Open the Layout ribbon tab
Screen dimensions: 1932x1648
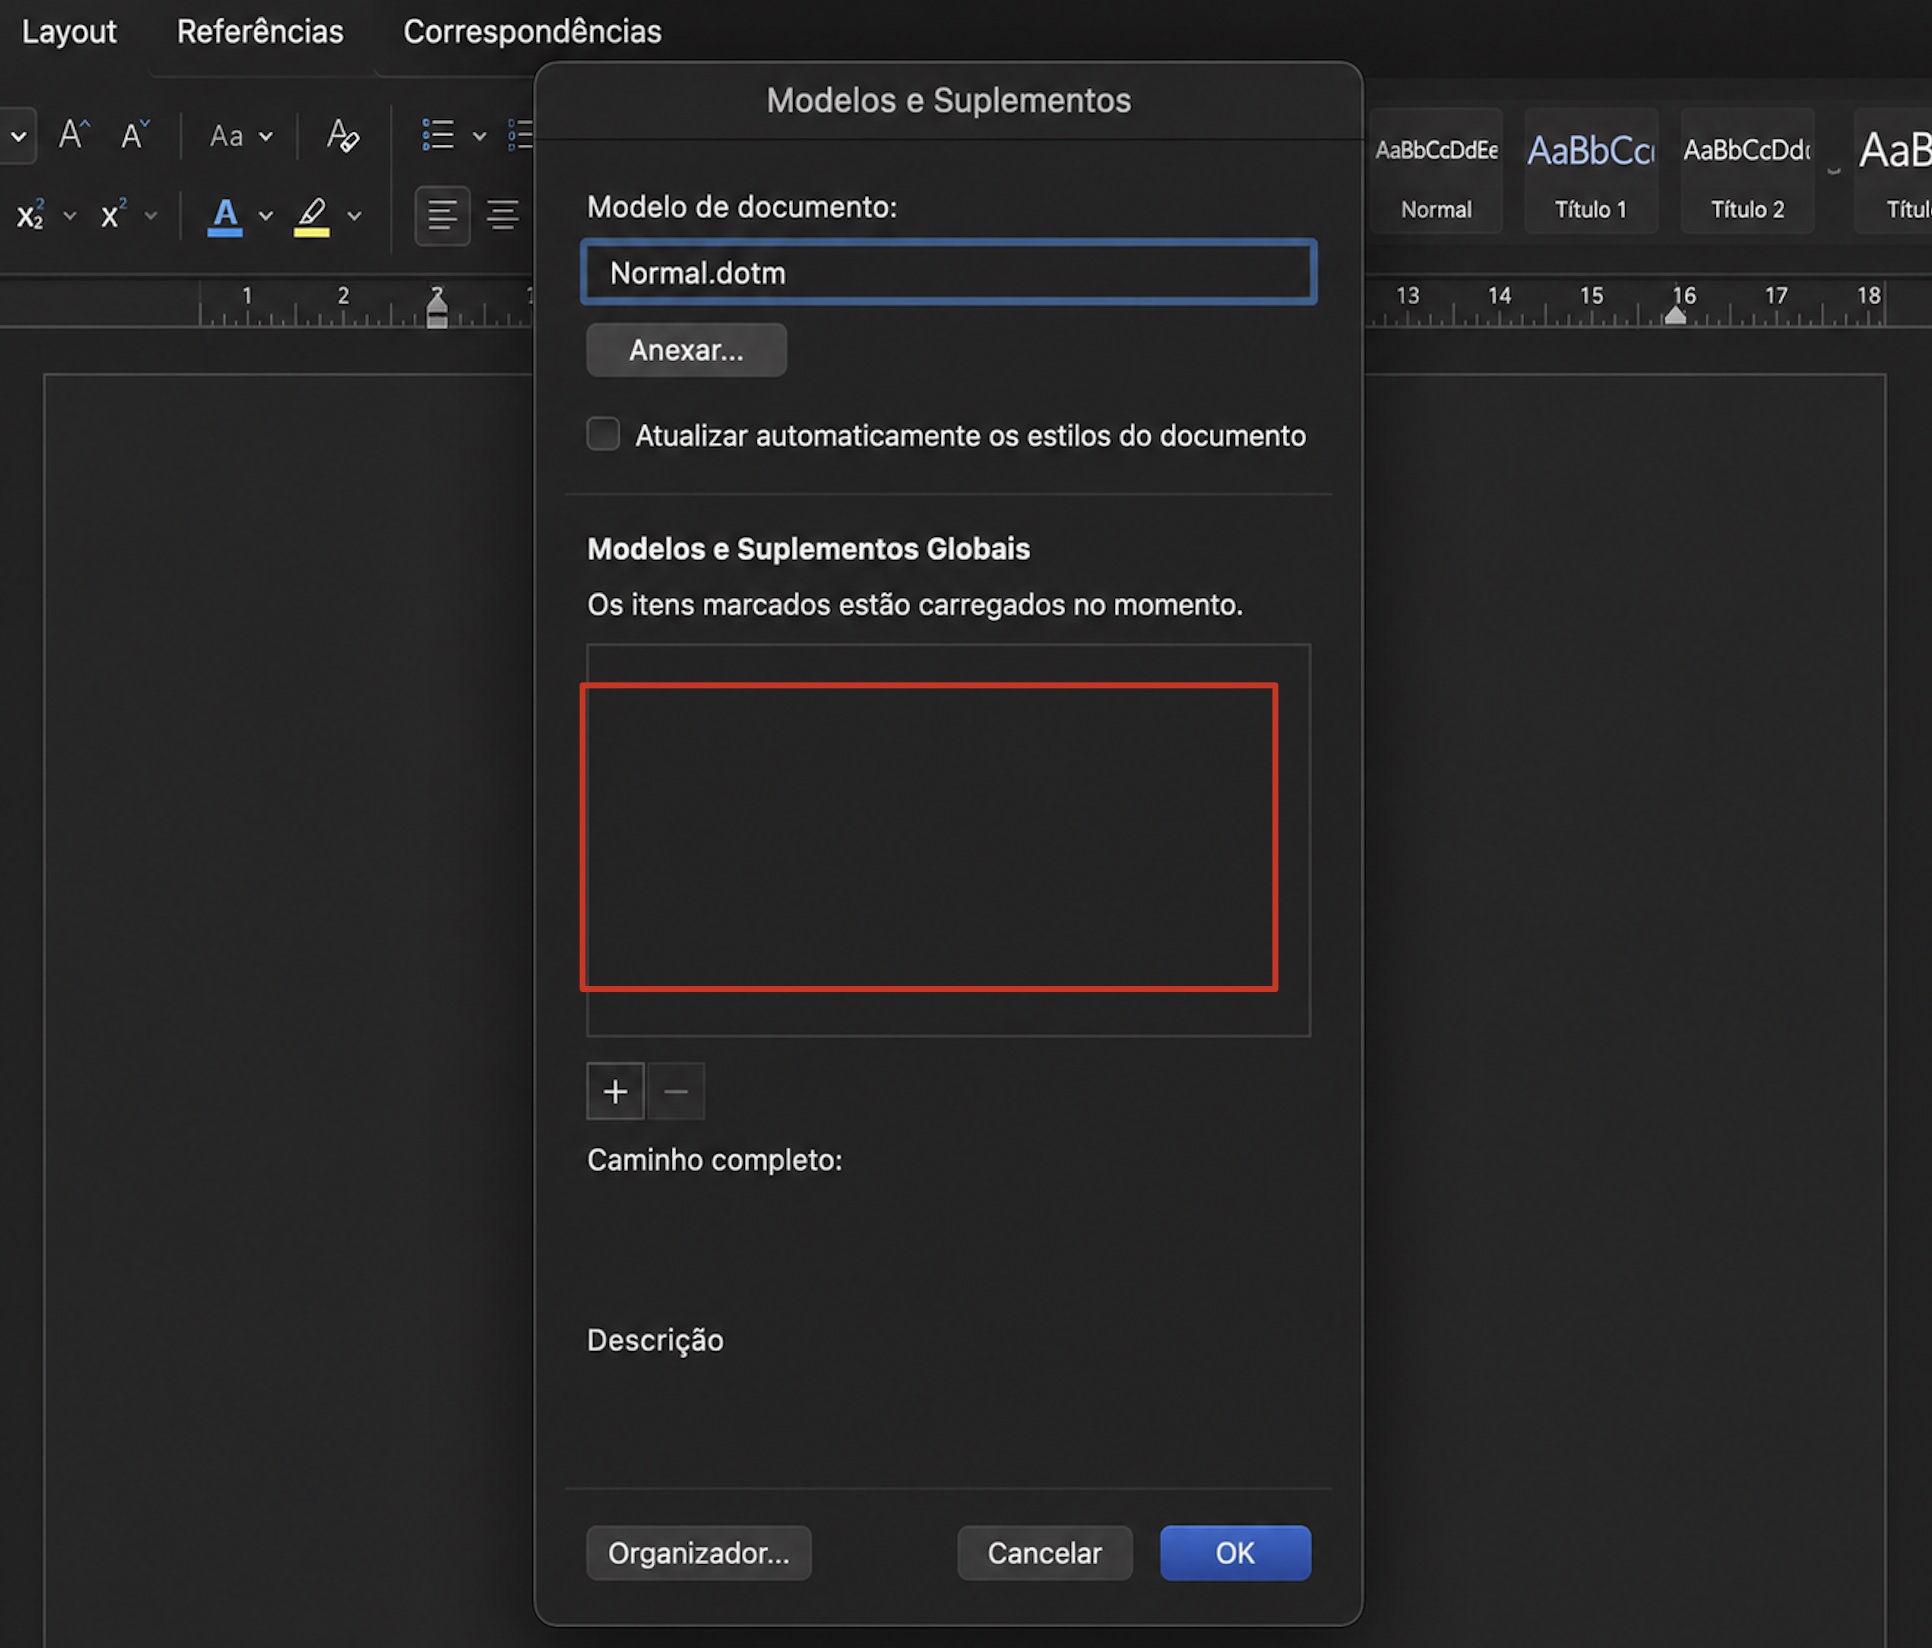69,31
